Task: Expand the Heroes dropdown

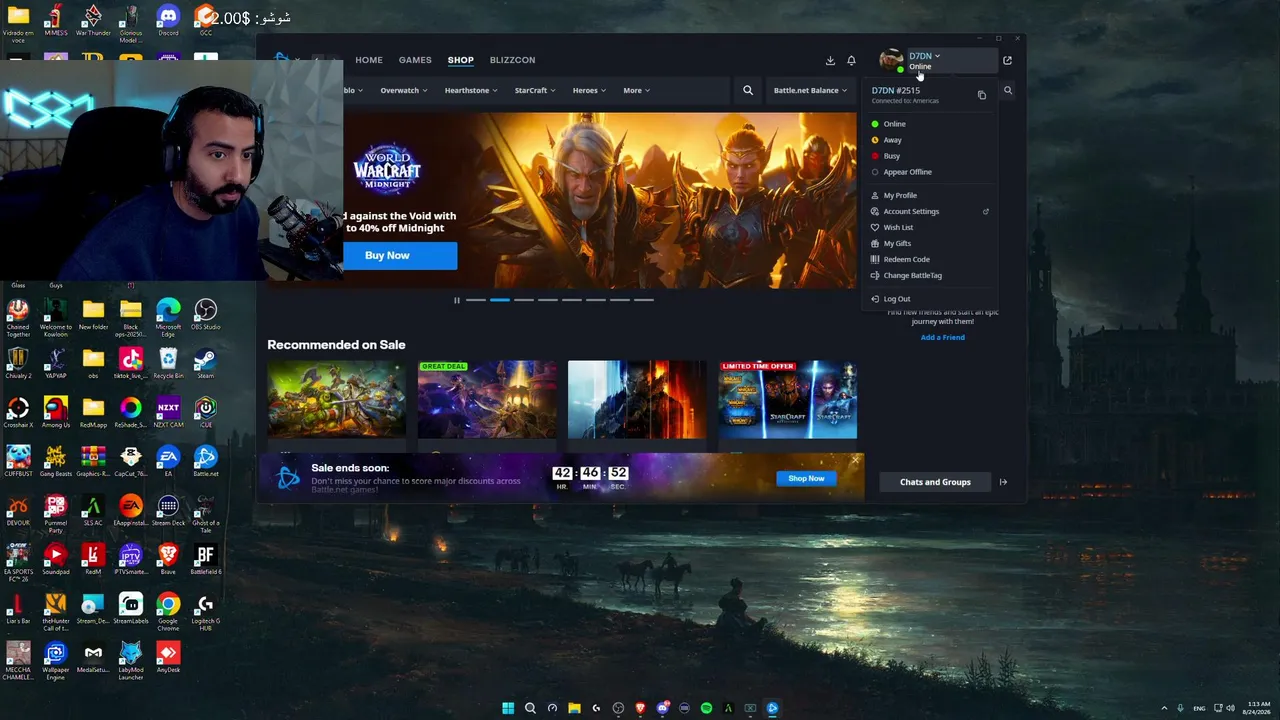Action: click(589, 90)
